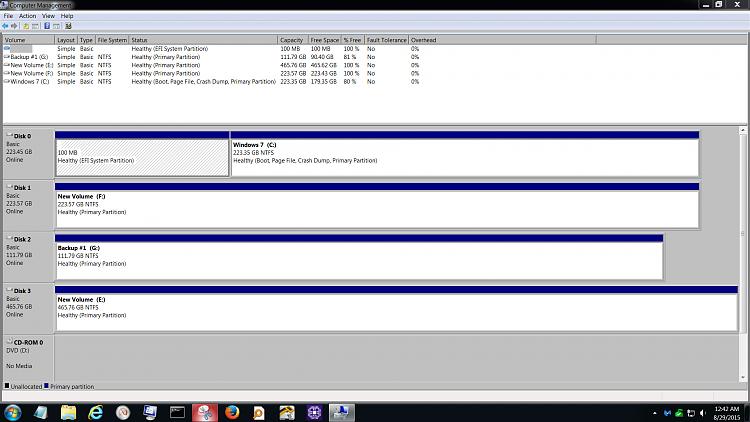Click the 111.79 GB capacity cell
Screen dimensions: 750x422
click(293, 57)
